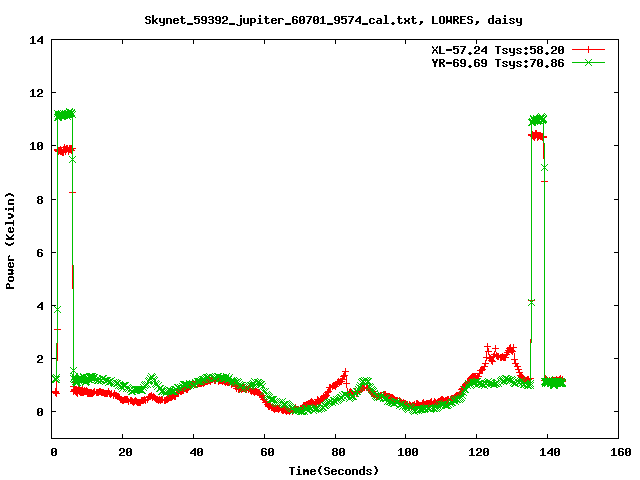Click the Power (Kelvin) y-axis label

10,240
